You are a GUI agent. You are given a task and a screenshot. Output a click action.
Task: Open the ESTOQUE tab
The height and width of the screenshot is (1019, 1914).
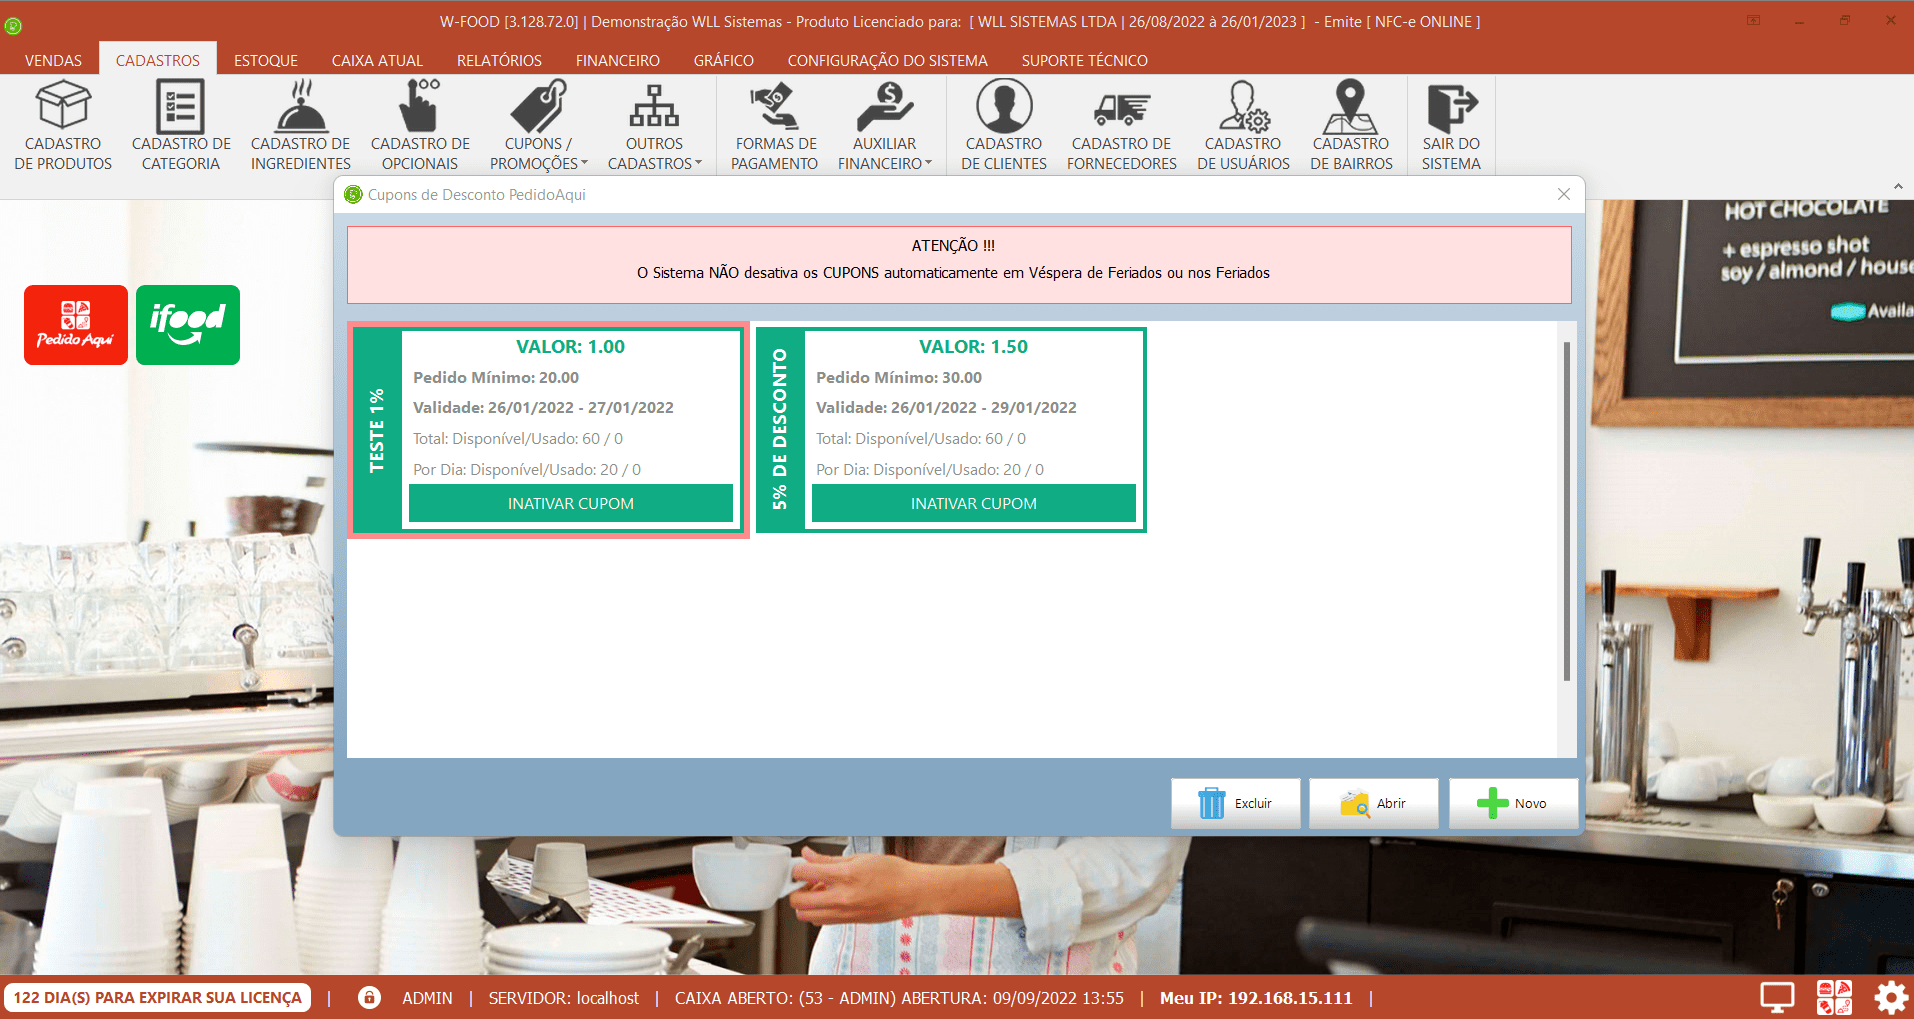(266, 60)
